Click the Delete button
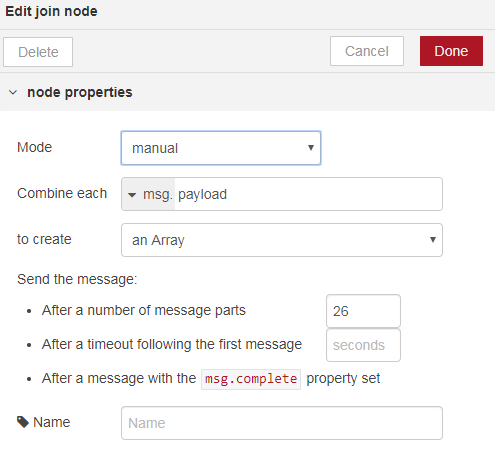Screen dimensions: 495x463 (38, 52)
